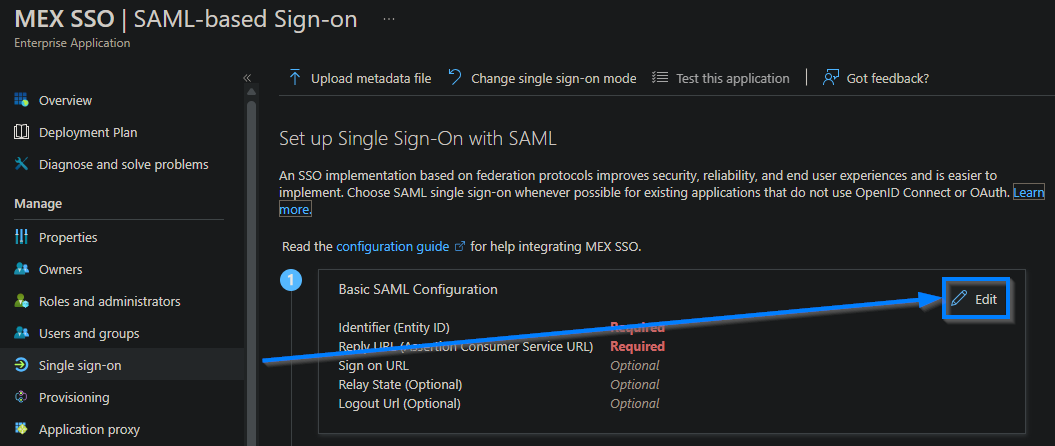The width and height of the screenshot is (1055, 446).
Task: Open the ellipsis more options menu
Action: (389, 20)
